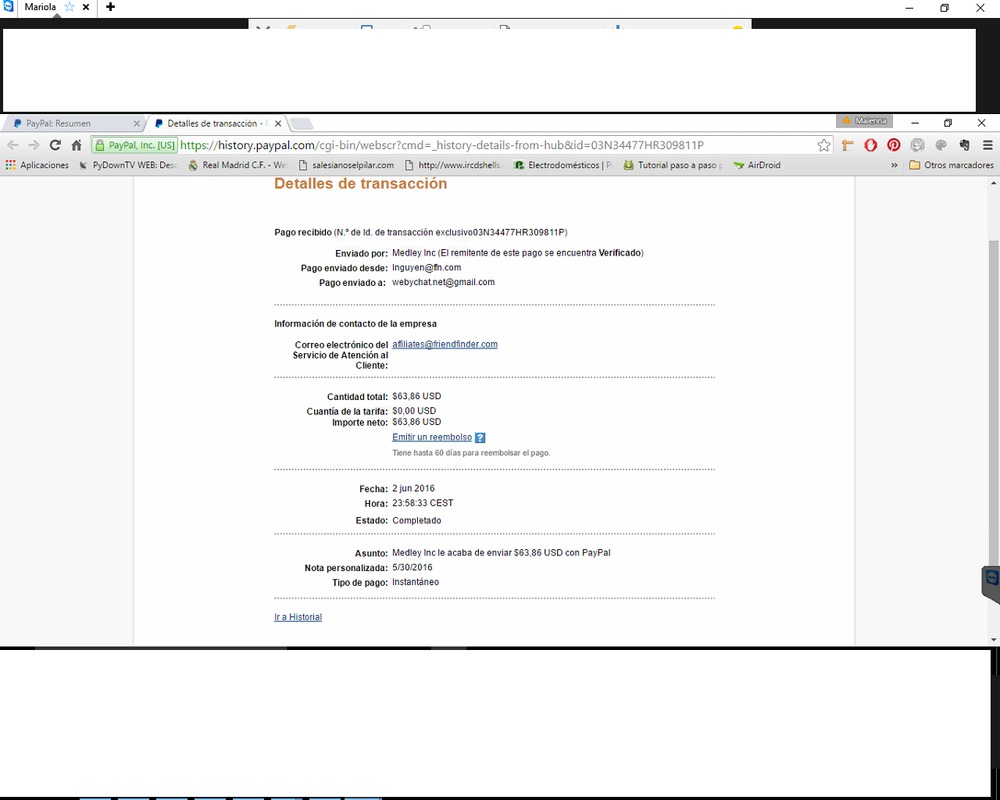Open a new Chrome tab
The image size is (1000, 800).
[x=302, y=124]
